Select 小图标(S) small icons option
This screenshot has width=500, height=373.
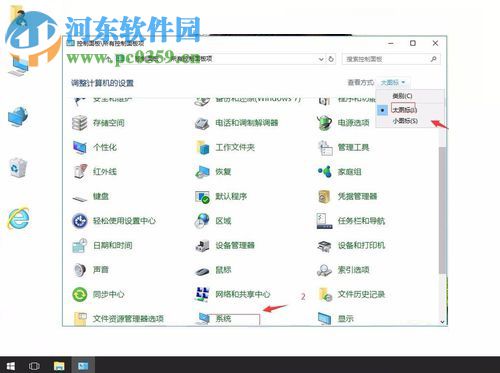point(405,121)
